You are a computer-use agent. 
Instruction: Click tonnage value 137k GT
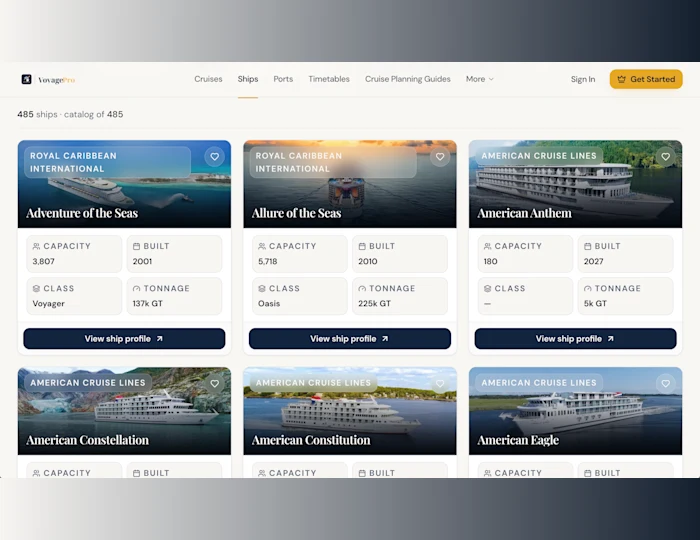pos(147,303)
